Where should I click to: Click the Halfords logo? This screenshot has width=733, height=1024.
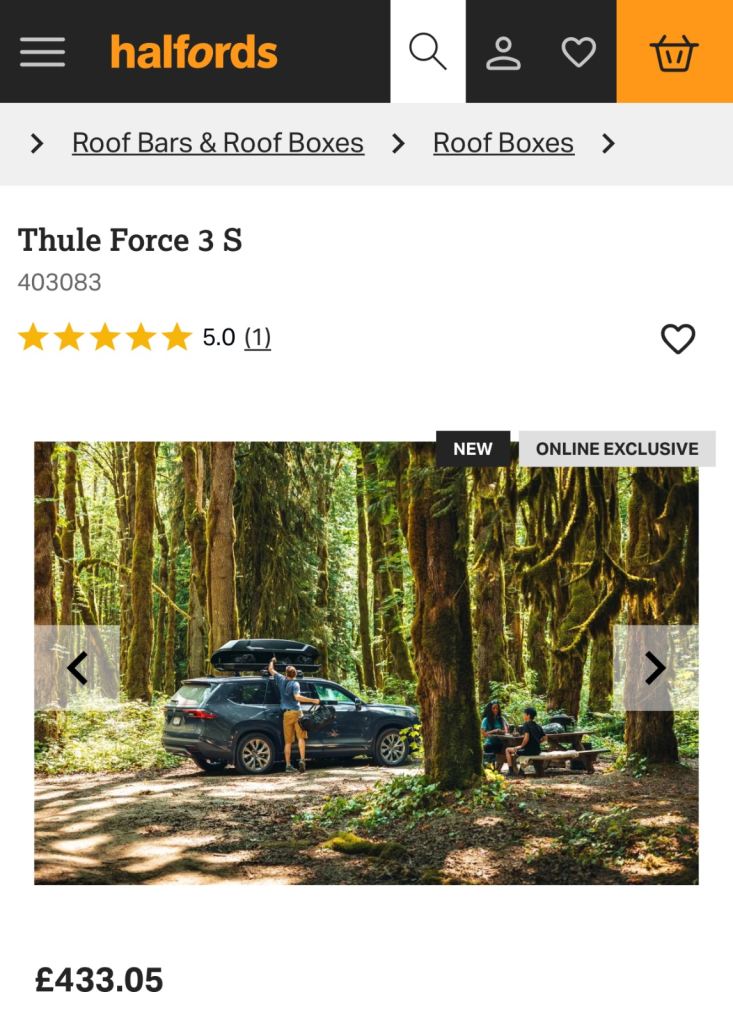click(194, 52)
